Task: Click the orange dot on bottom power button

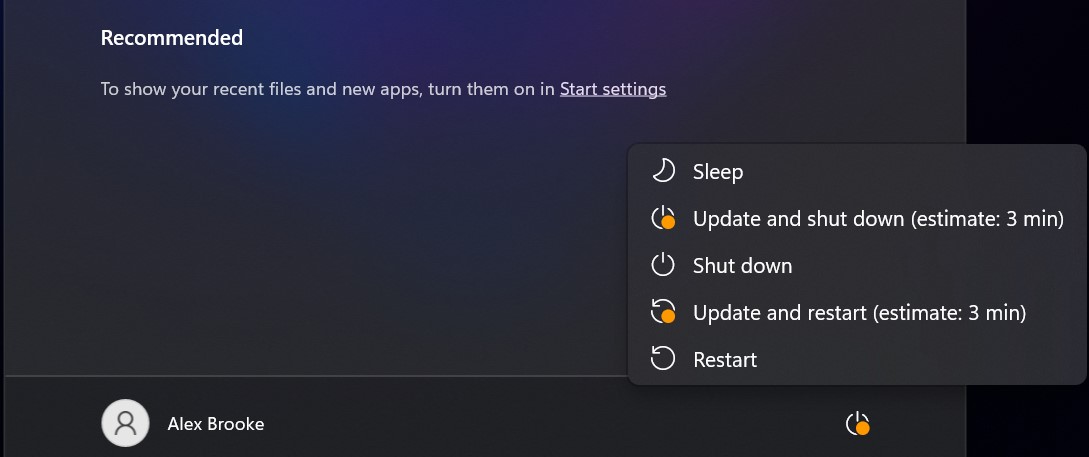Action: (x=863, y=429)
